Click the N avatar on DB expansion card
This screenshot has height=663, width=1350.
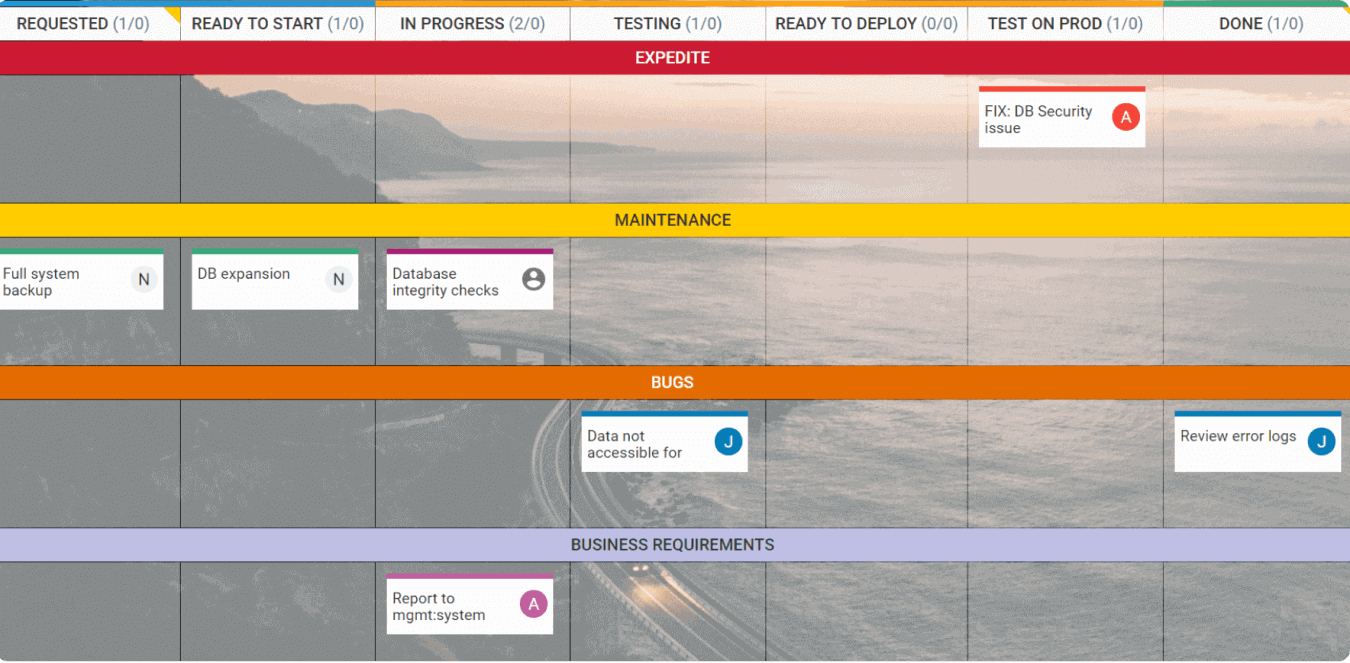coord(337,279)
